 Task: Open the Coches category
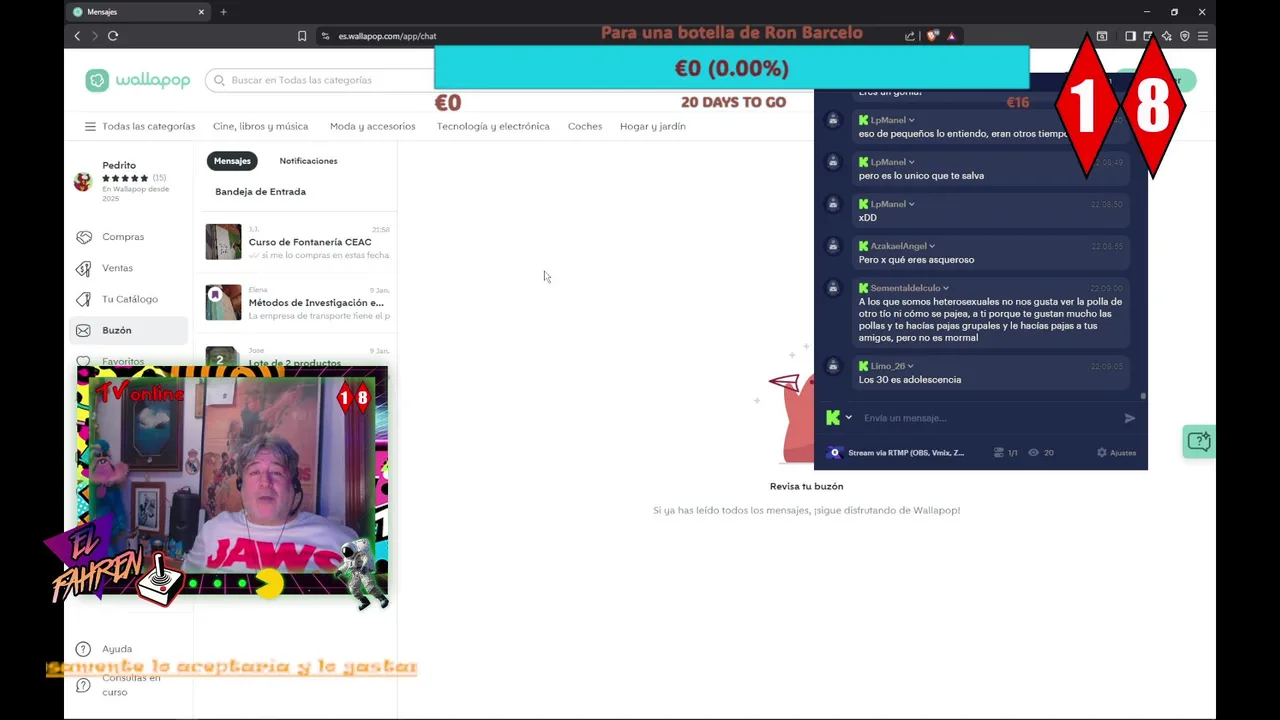585,127
